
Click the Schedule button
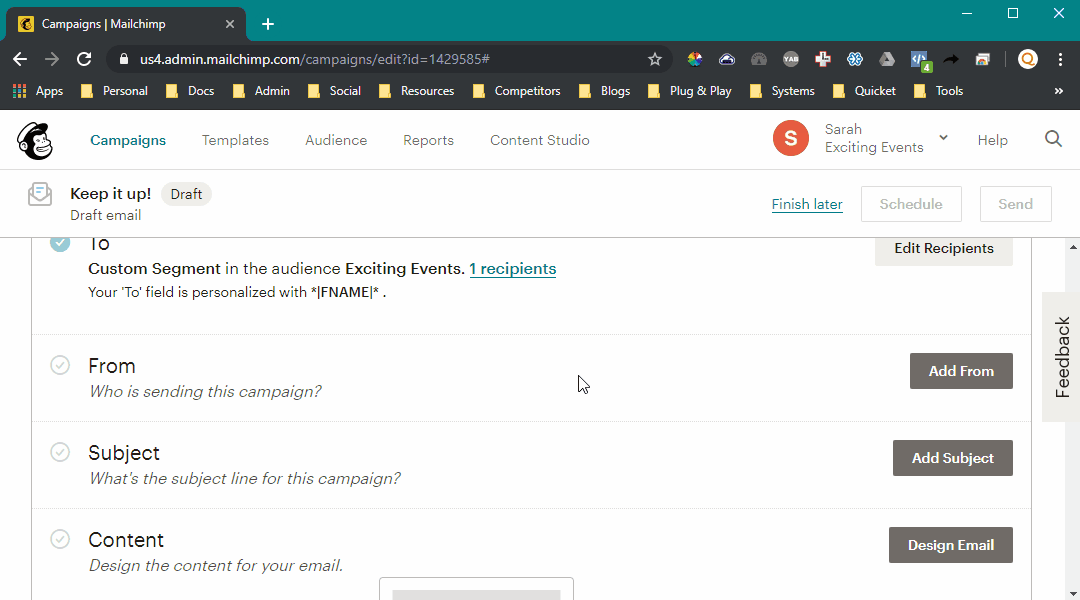pyautogui.click(x=911, y=204)
